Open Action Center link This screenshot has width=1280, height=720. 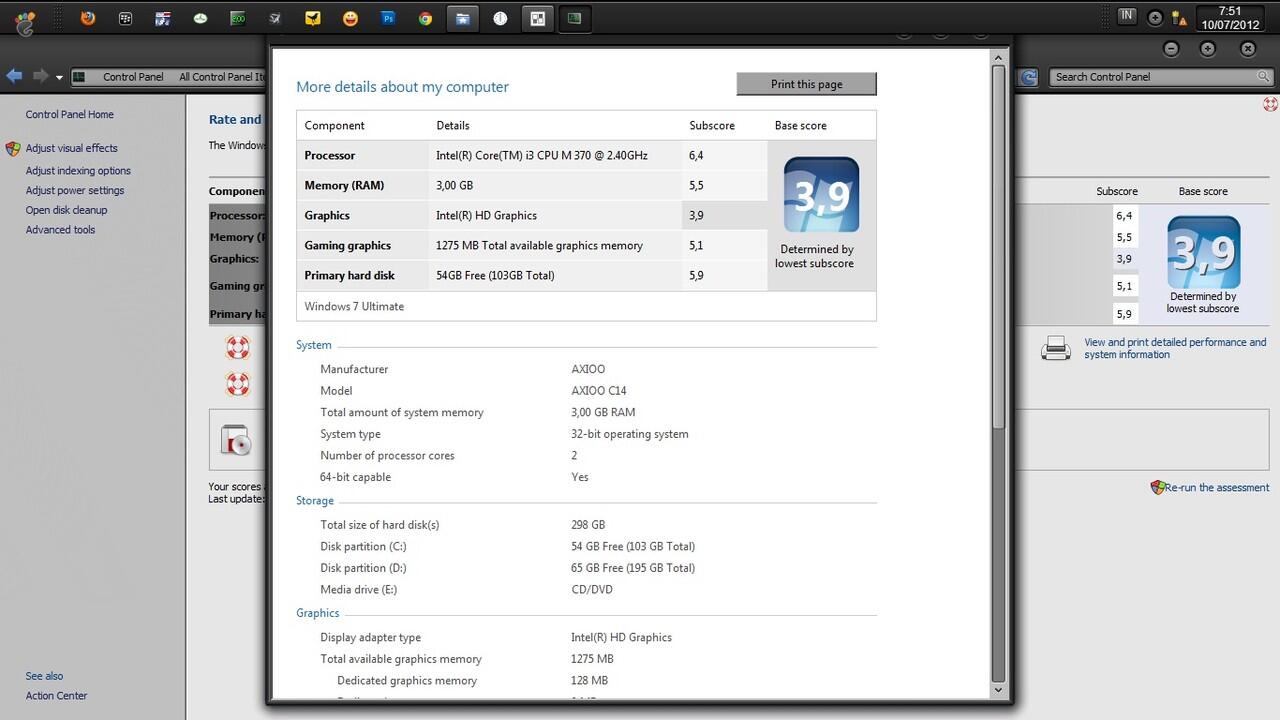(x=57, y=696)
